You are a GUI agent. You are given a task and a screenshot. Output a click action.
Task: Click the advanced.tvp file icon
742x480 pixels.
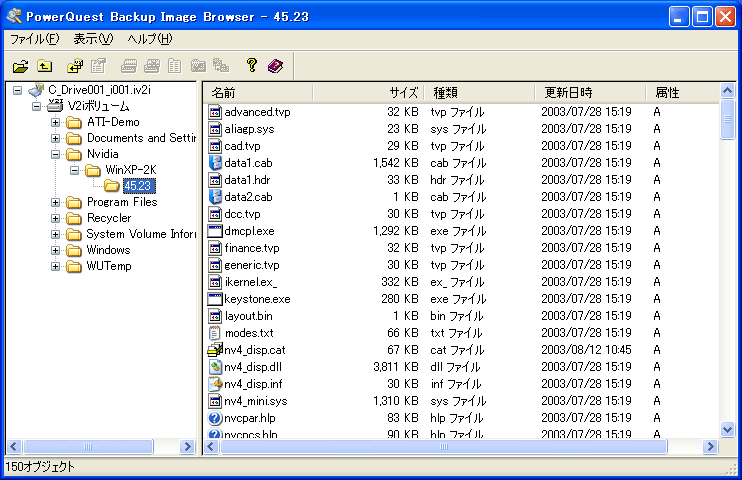pos(215,112)
